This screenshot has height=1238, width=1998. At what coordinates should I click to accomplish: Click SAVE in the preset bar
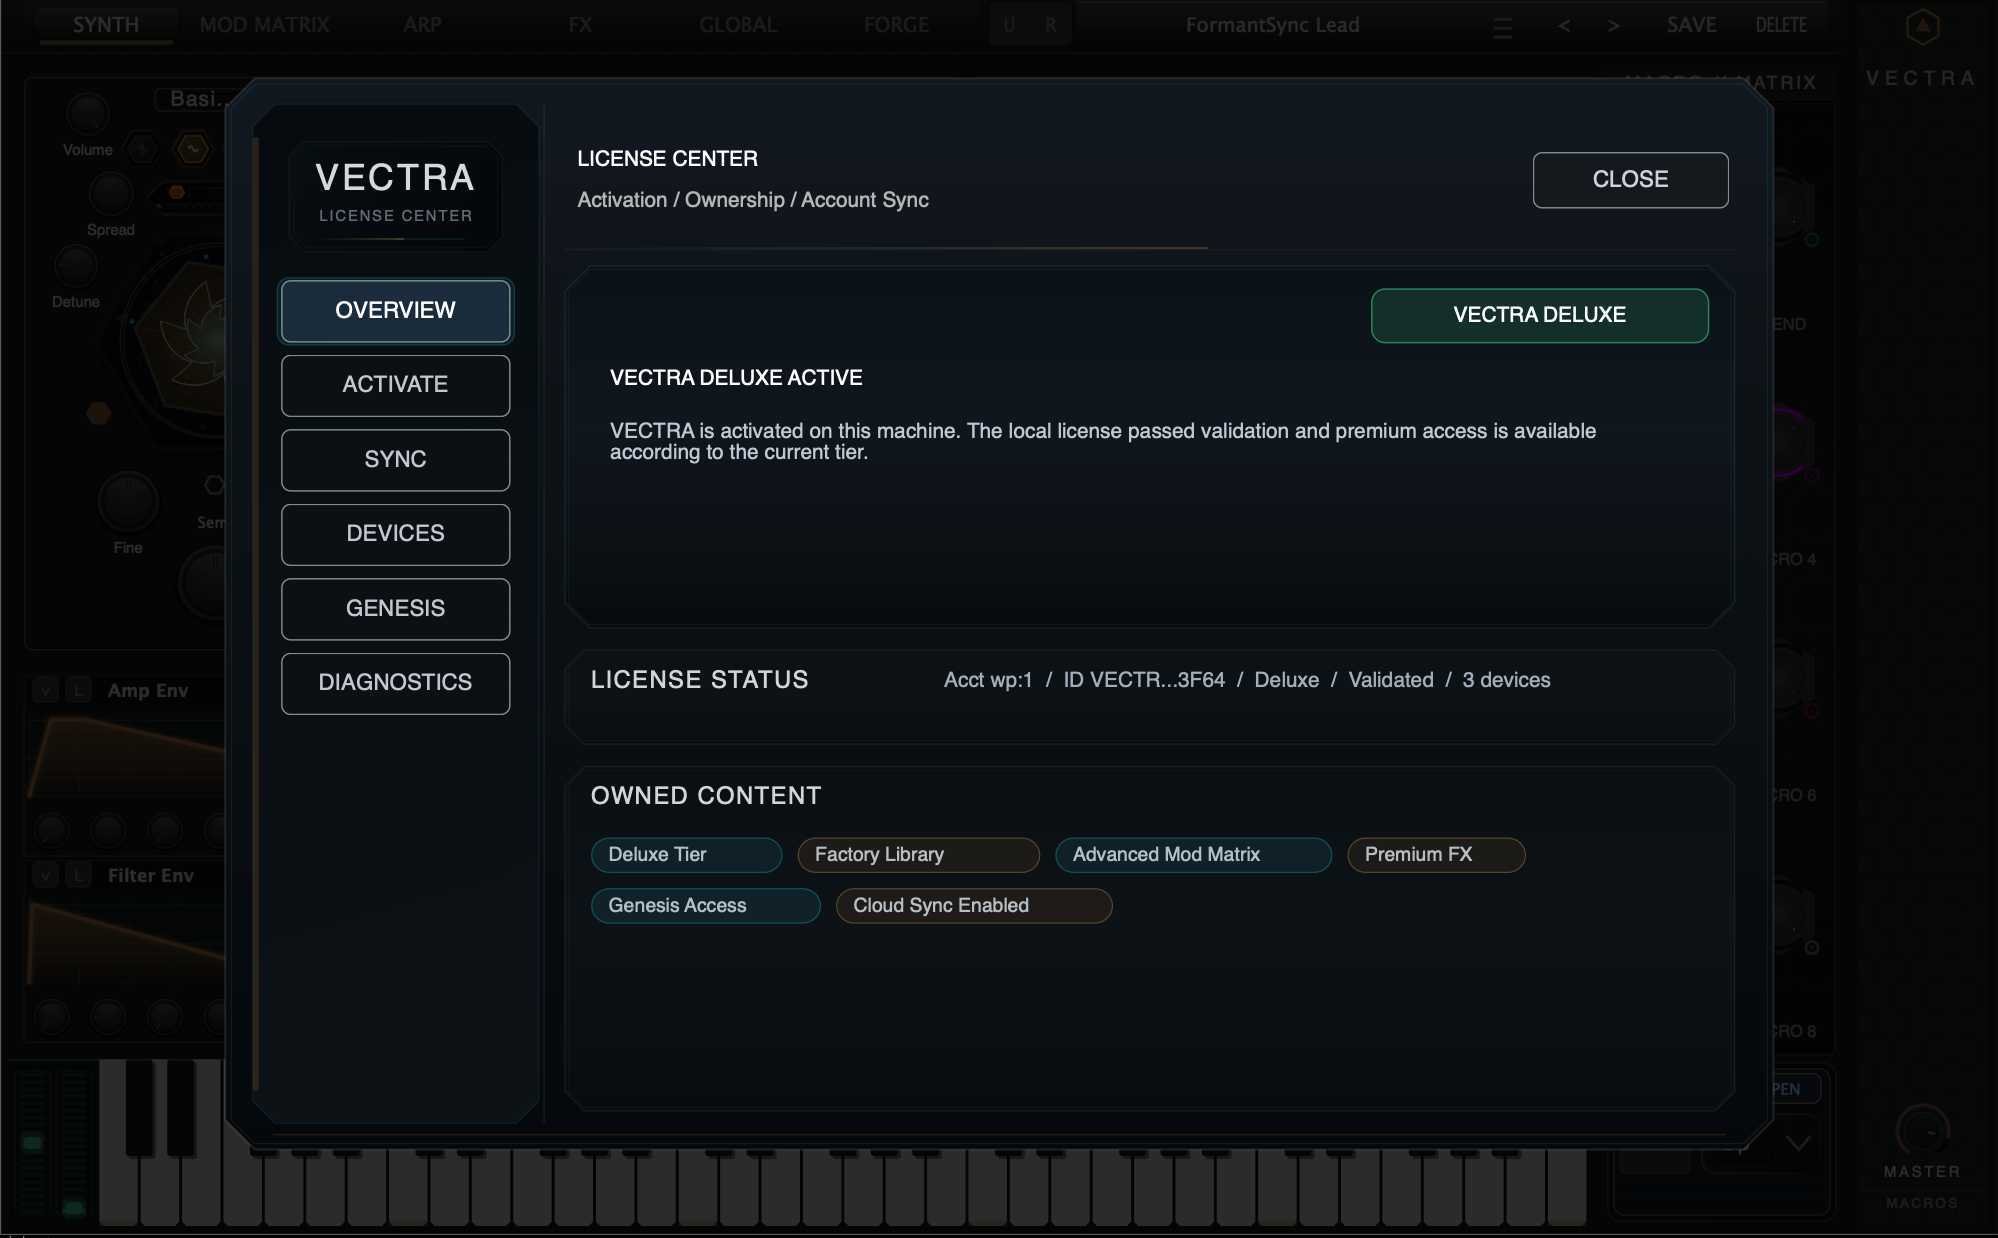coord(1691,25)
